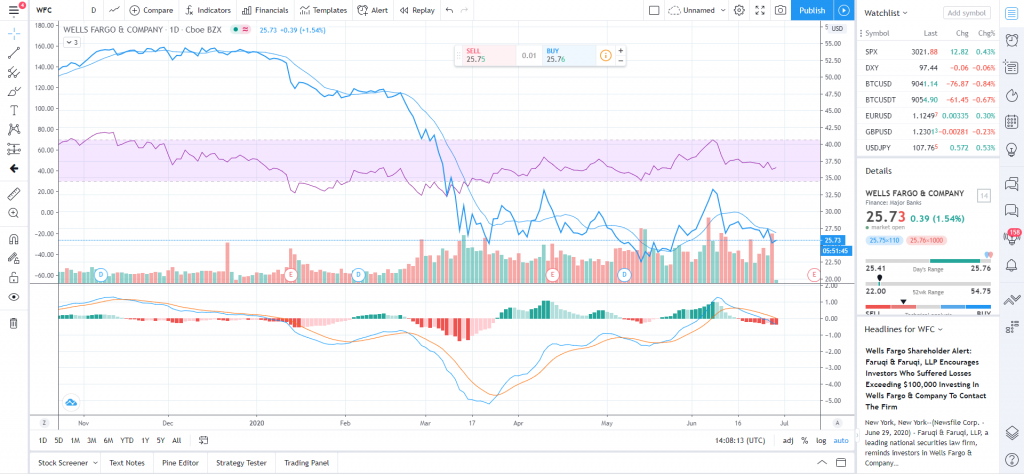This screenshot has width=1024, height=475.
Task: Enter fullscreen mode
Action: (760, 10)
